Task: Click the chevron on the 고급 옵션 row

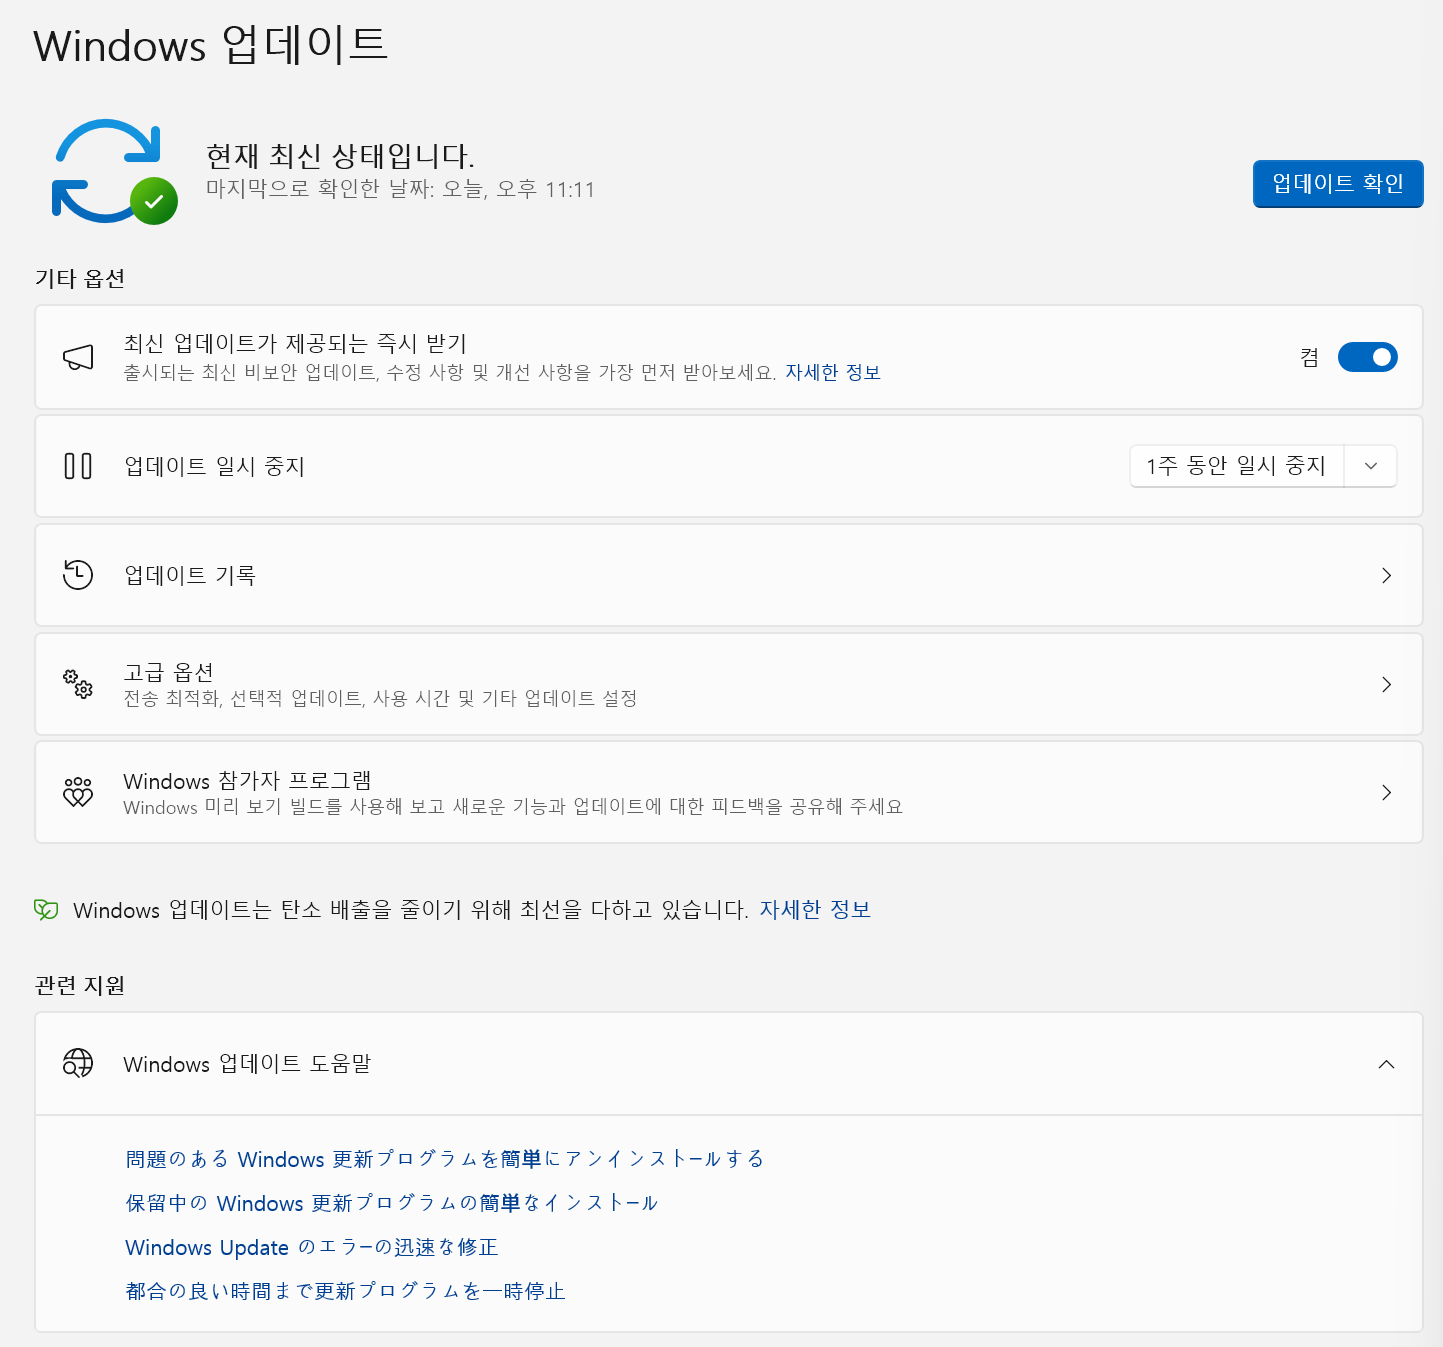Action: coord(1386,684)
